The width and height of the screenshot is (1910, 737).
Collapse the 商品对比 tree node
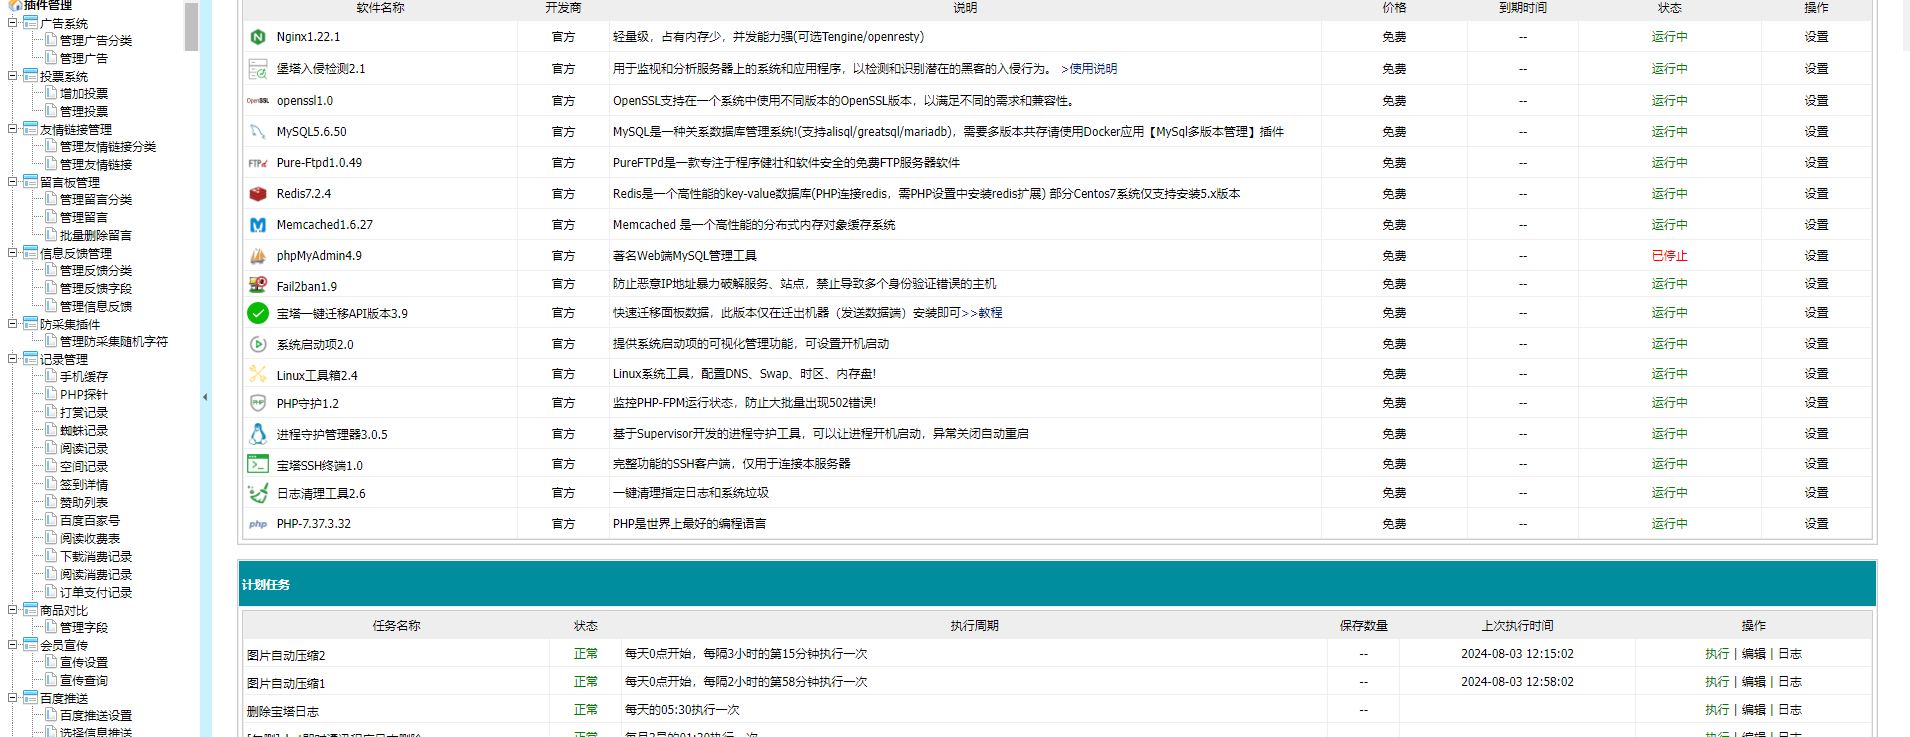tap(13, 609)
